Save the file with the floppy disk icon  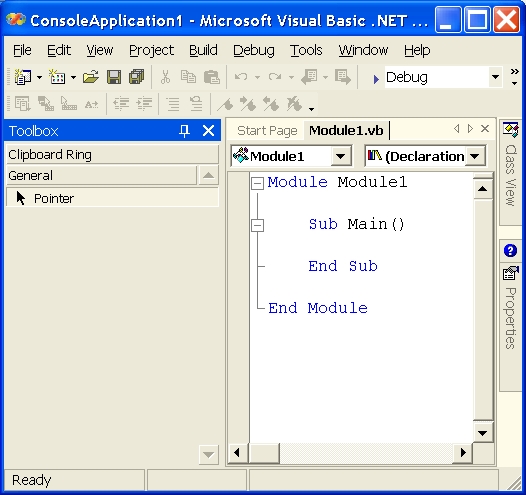coord(114,77)
